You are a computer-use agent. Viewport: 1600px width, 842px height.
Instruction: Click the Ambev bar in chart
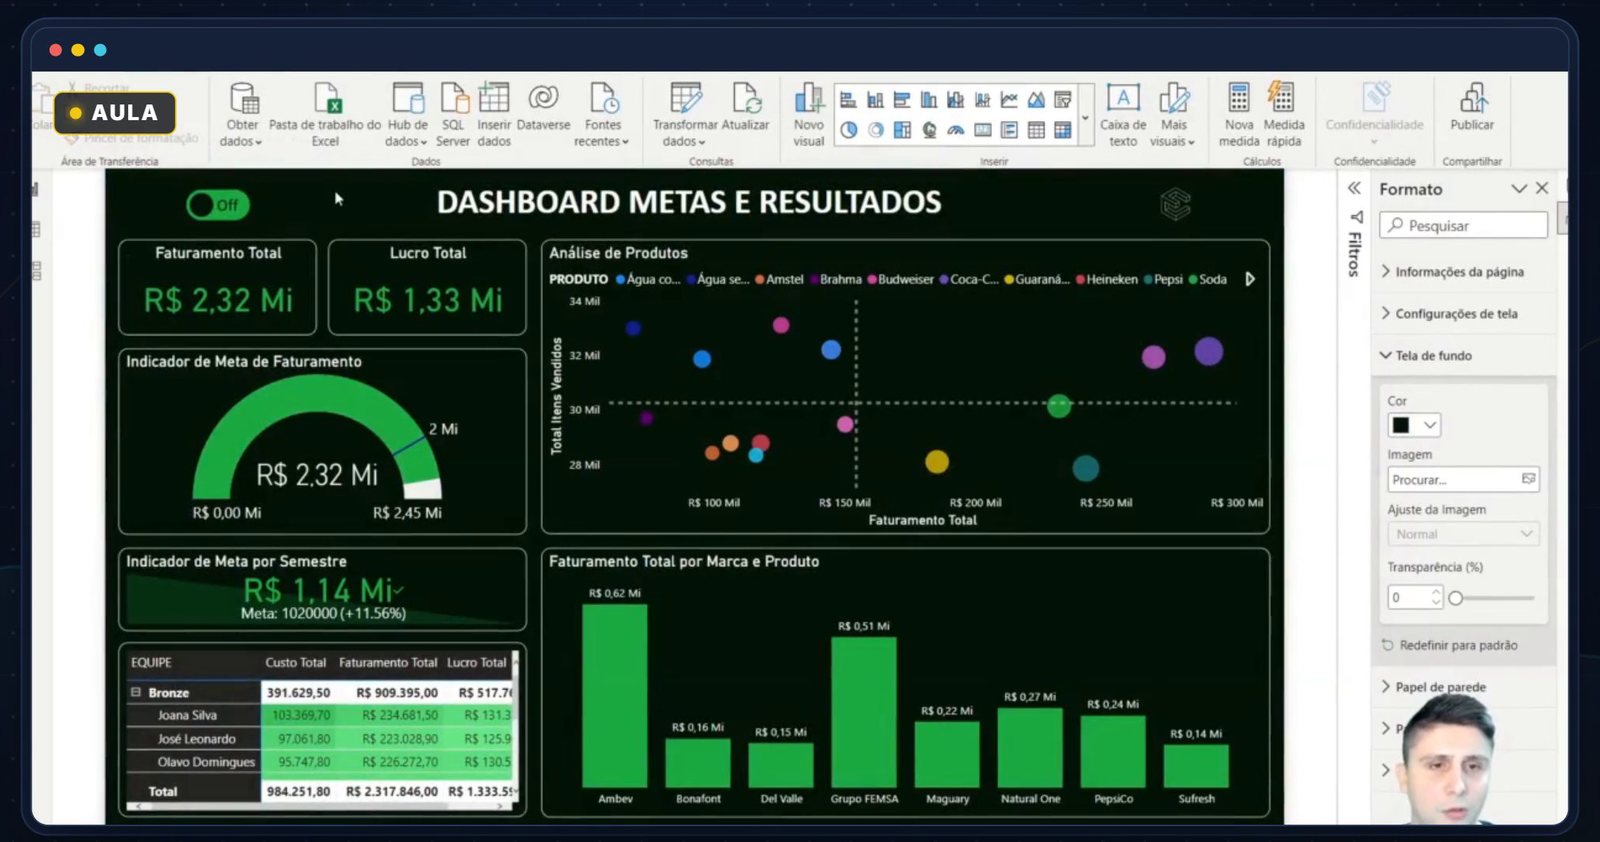point(615,696)
